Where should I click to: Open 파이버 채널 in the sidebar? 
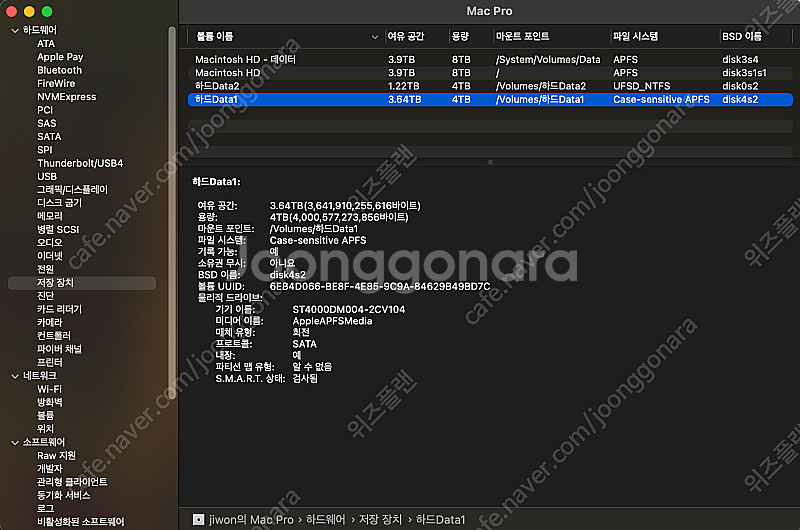coord(59,349)
